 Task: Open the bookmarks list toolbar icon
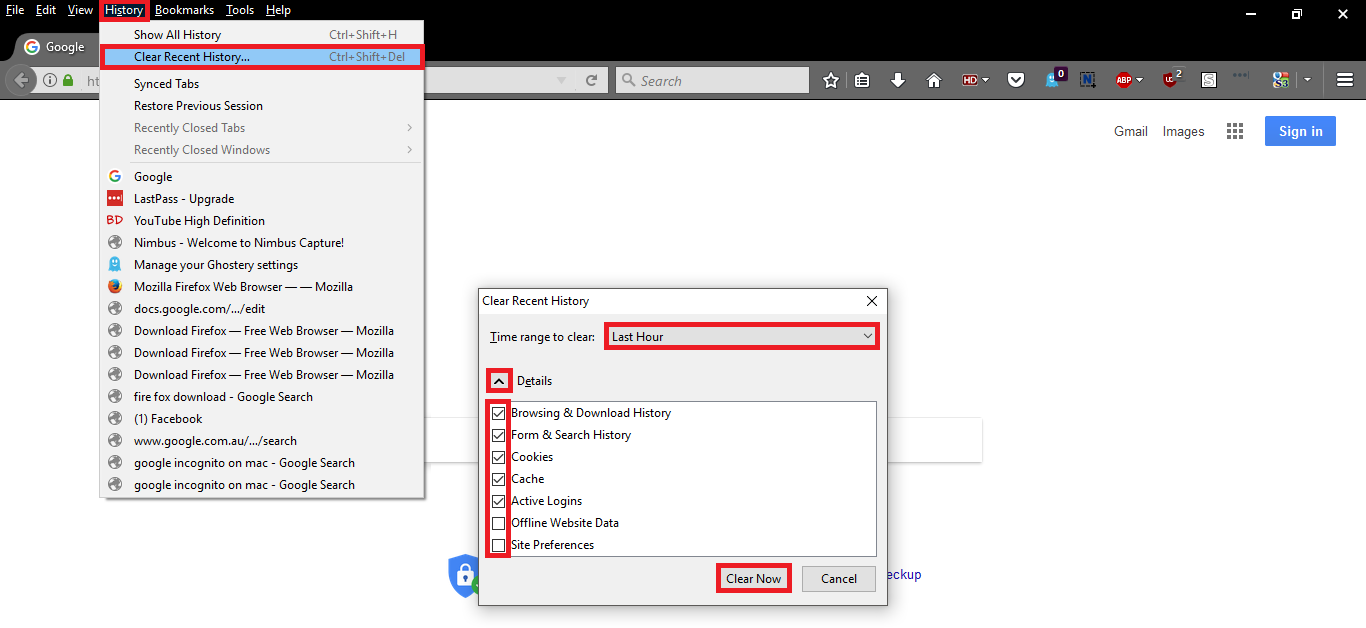point(863,81)
